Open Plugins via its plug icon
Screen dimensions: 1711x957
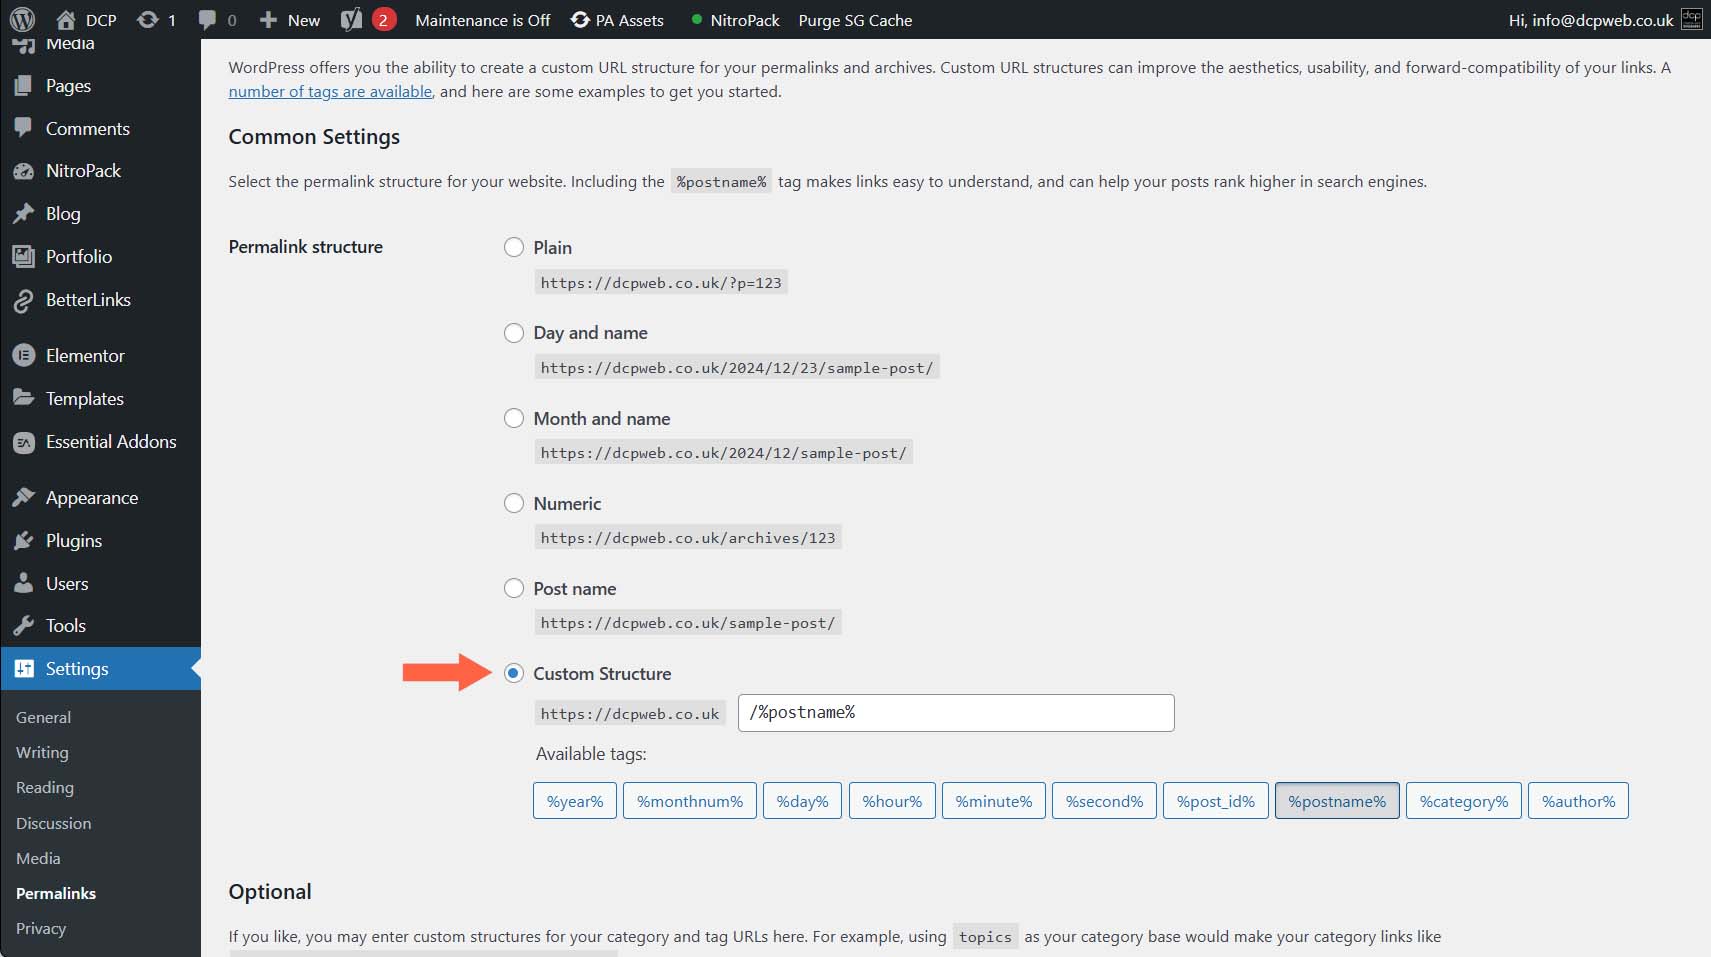point(24,541)
